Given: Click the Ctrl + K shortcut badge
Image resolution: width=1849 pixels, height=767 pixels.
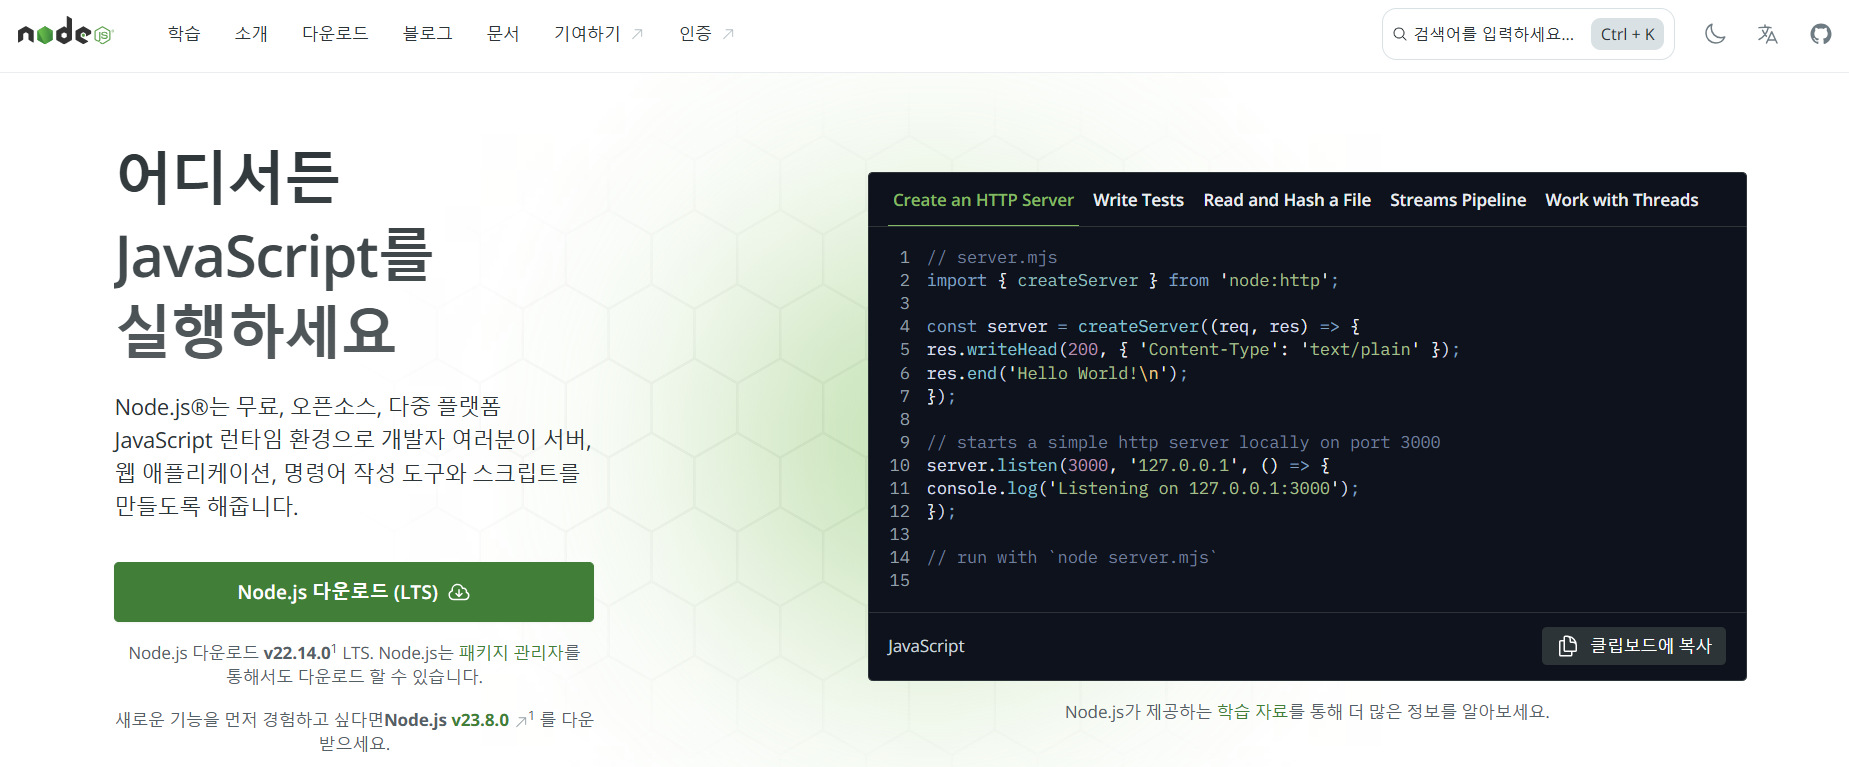Looking at the screenshot, I should click(x=1627, y=34).
